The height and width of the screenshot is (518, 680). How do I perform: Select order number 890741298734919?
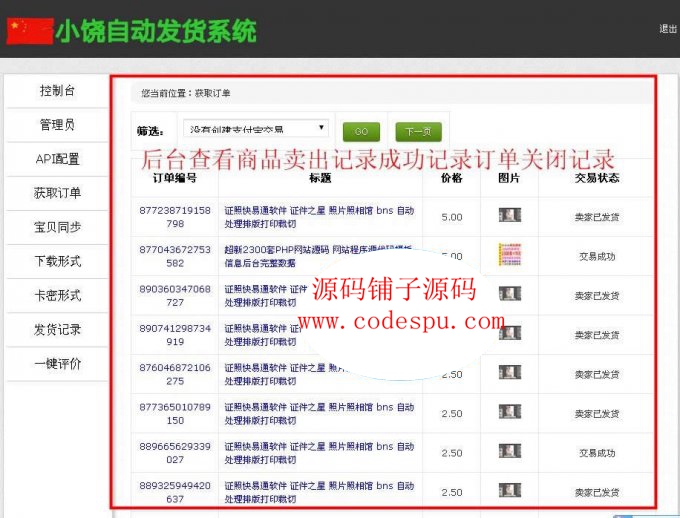(175, 335)
